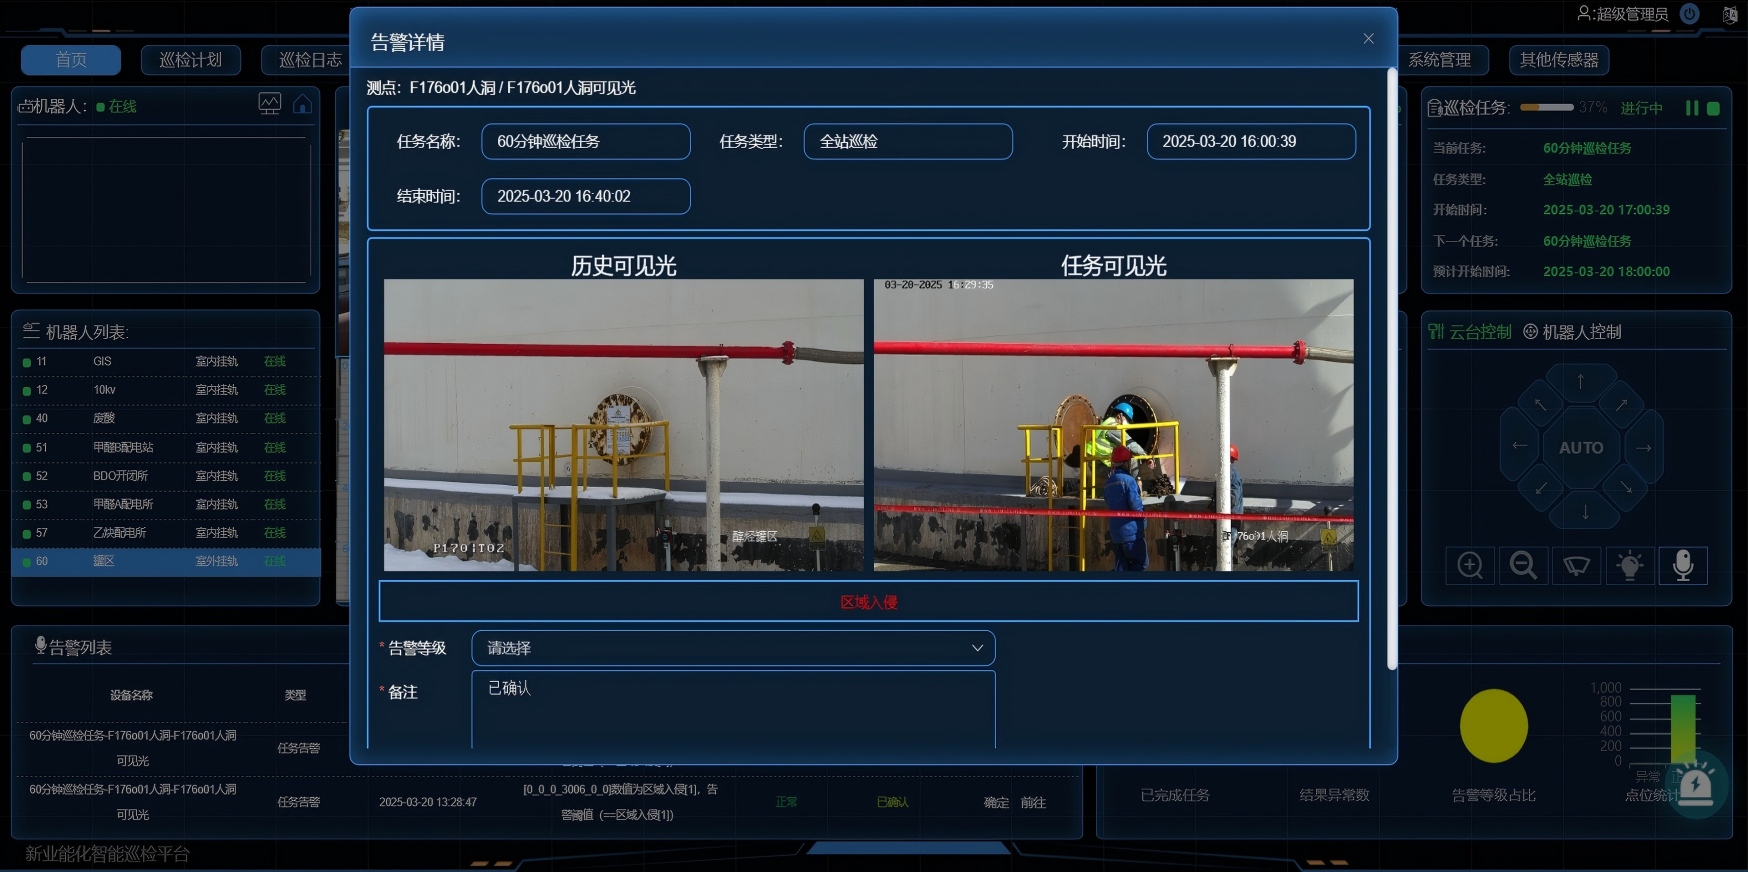Open the monitor chart icon beside robot status
The height and width of the screenshot is (872, 1748).
tap(270, 104)
